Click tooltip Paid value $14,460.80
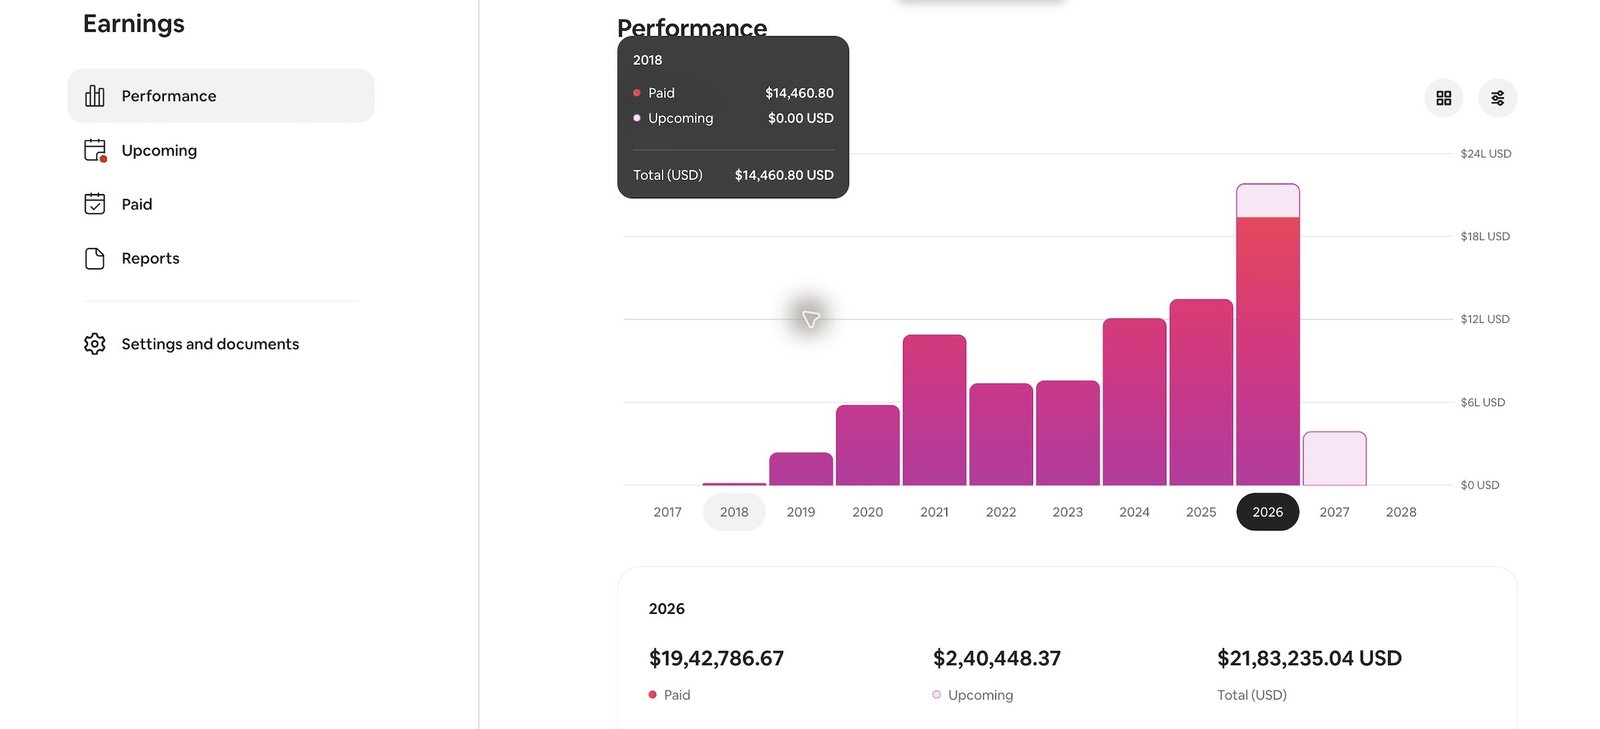The image size is (1600, 729). (799, 93)
